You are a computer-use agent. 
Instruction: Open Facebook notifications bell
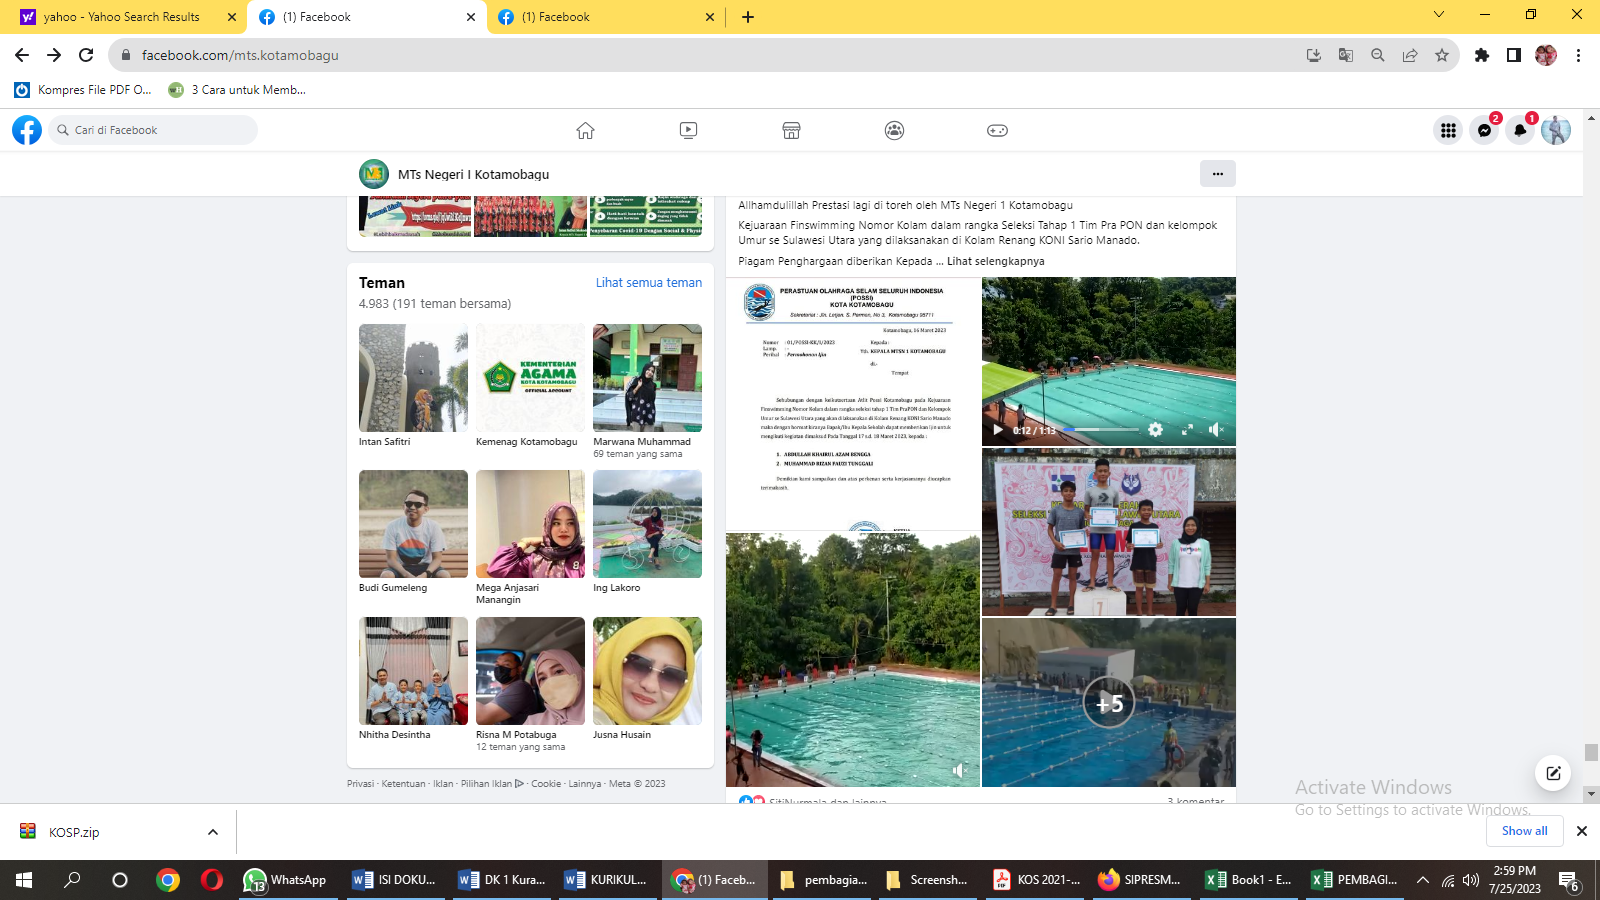click(1520, 130)
